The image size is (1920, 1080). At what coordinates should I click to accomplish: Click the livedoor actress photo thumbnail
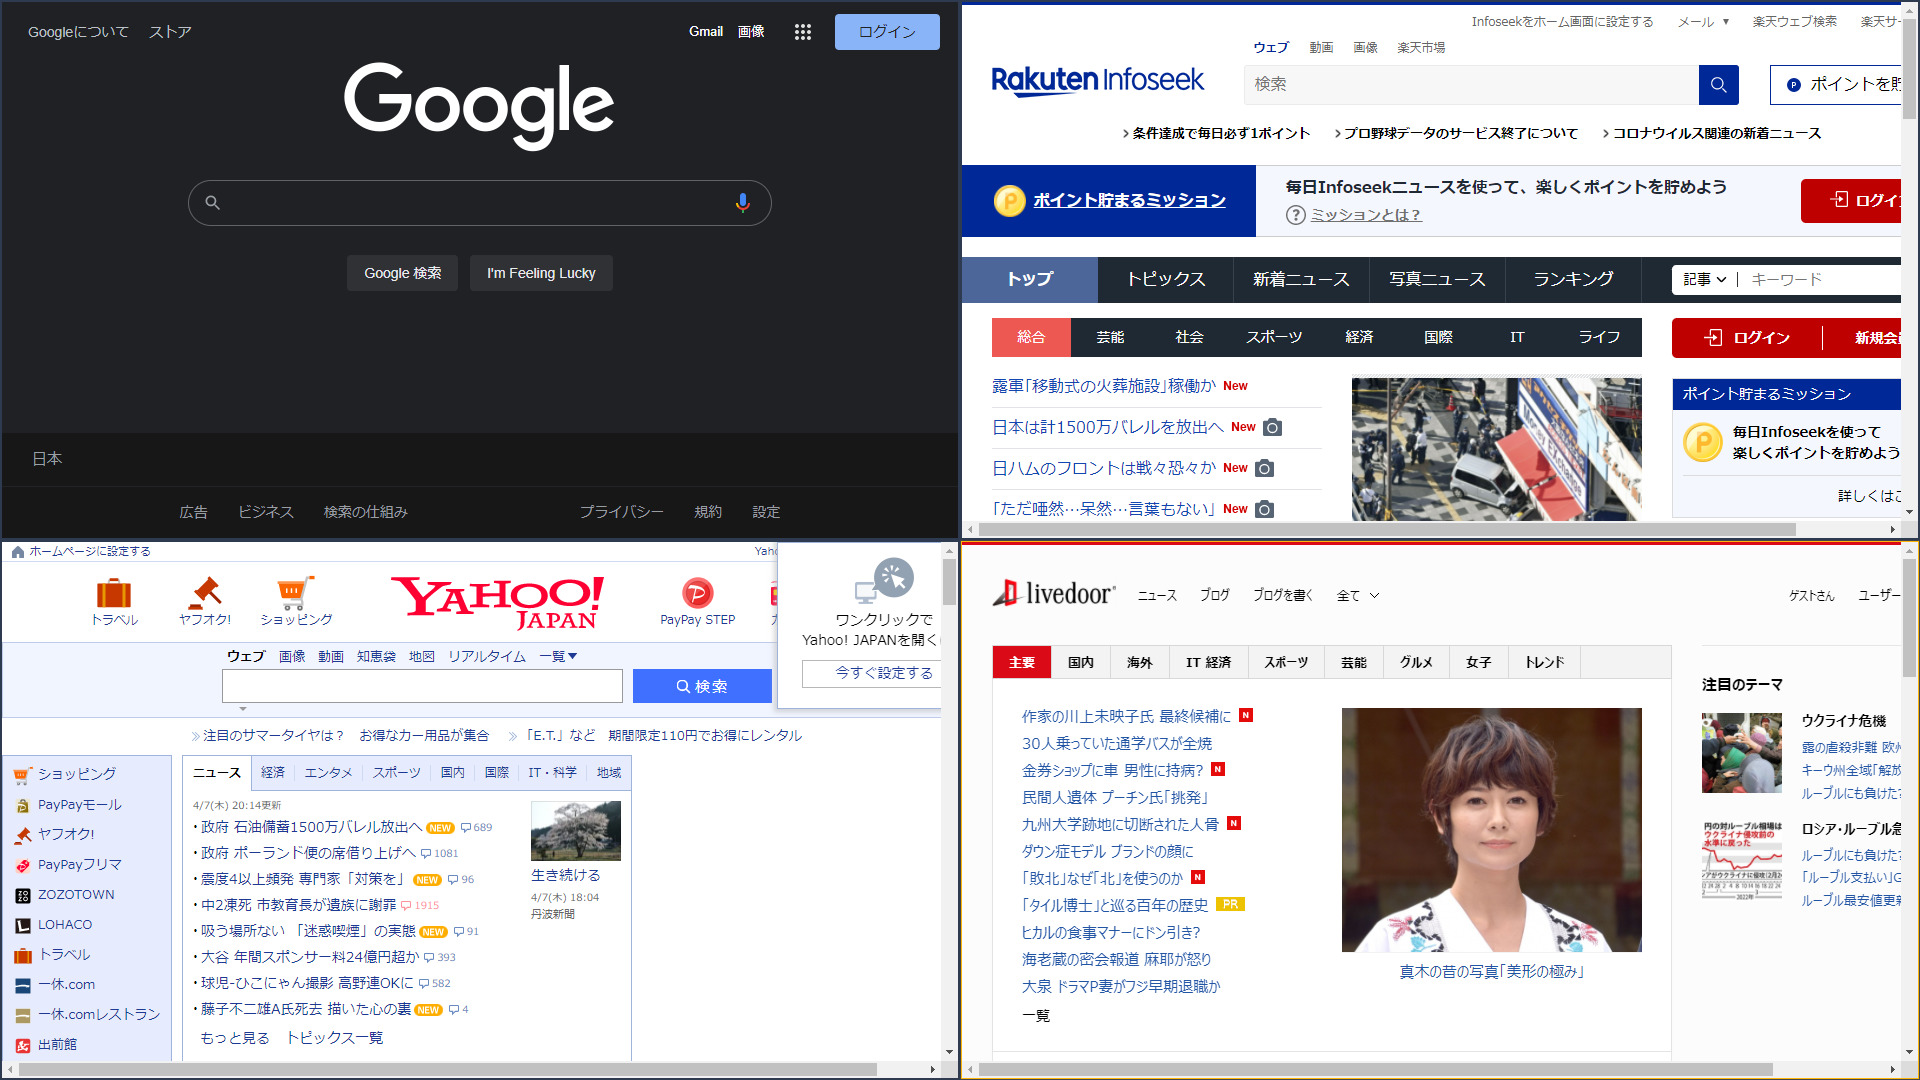1491,830
